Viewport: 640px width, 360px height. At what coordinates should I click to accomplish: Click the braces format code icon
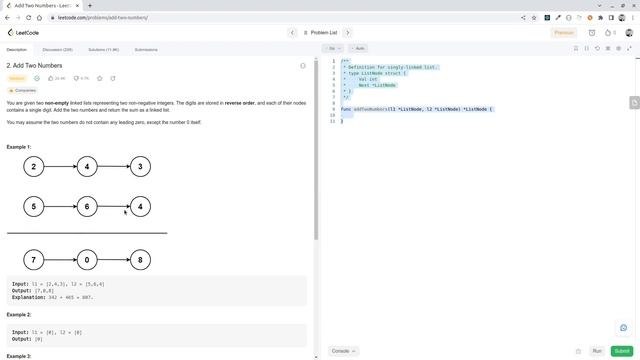pos(587,49)
